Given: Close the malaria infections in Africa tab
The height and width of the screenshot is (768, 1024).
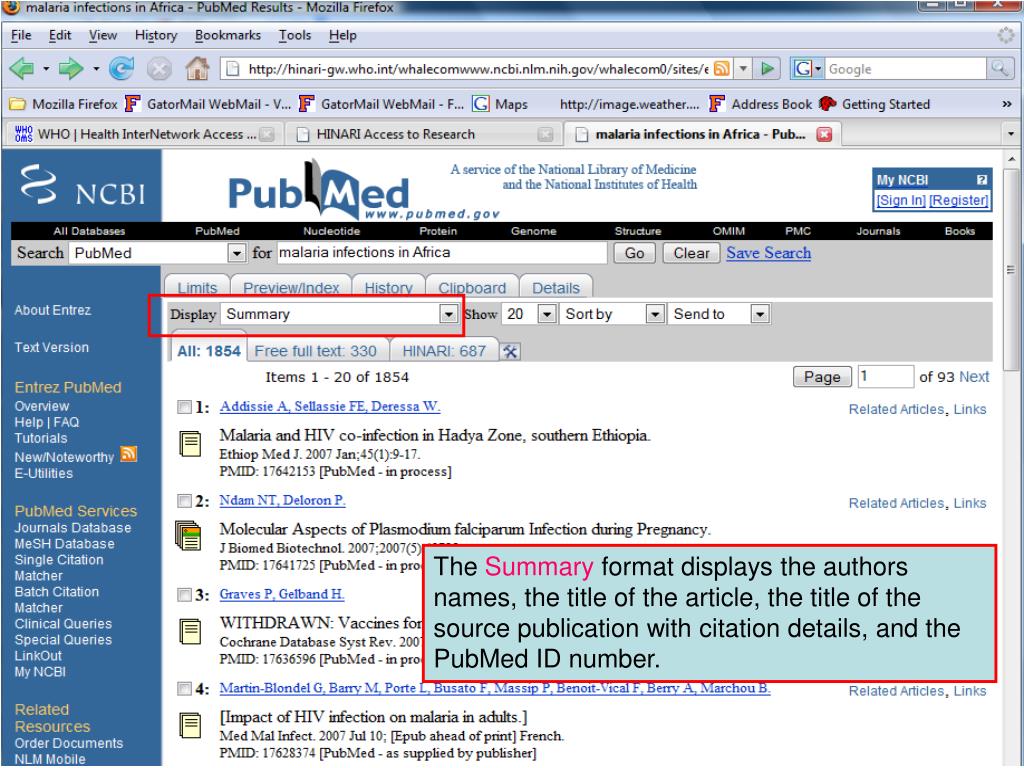Looking at the screenshot, I should tap(825, 134).
